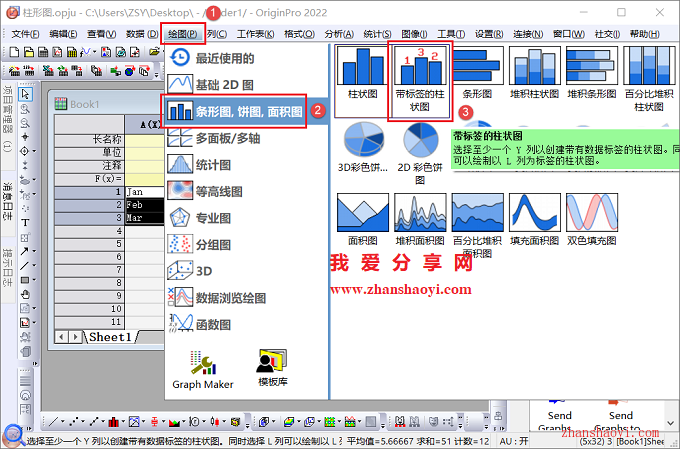Choose 填充面积图 fill area chart

tap(534, 220)
